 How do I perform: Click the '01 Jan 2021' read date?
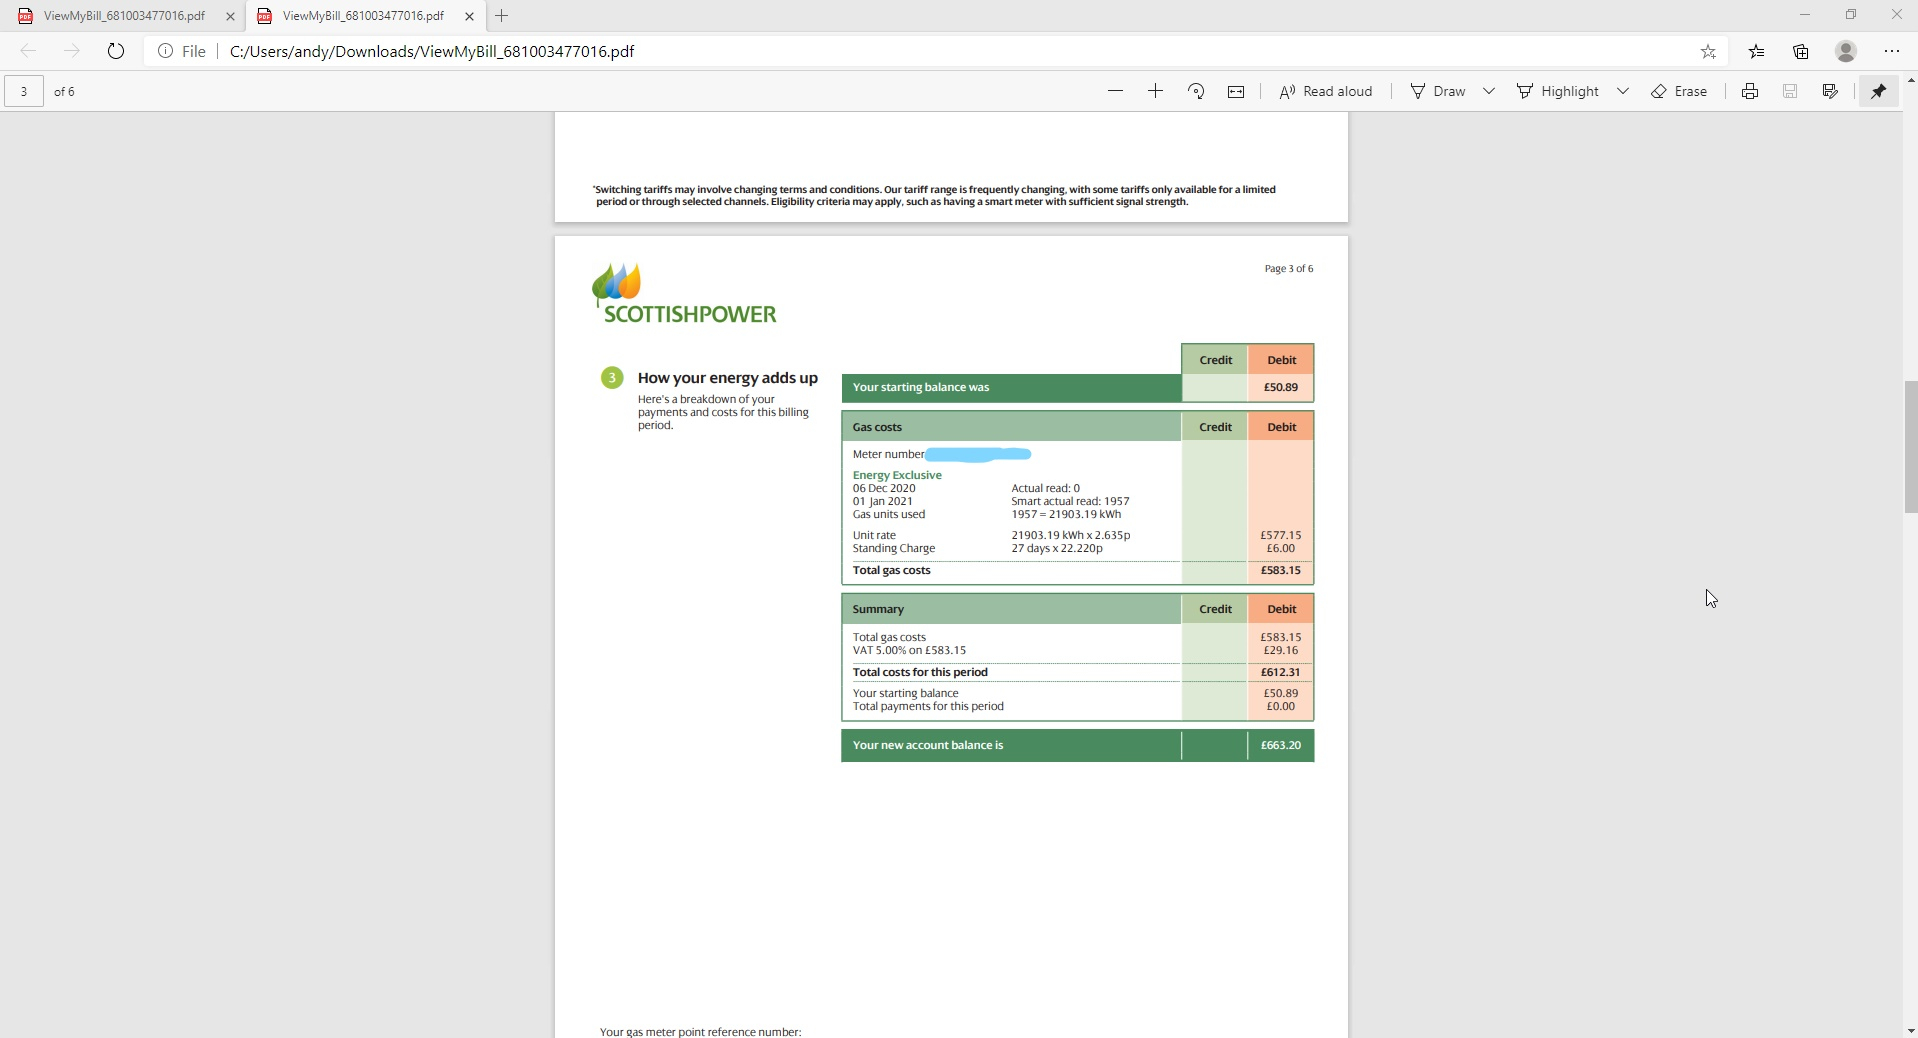pos(882,501)
